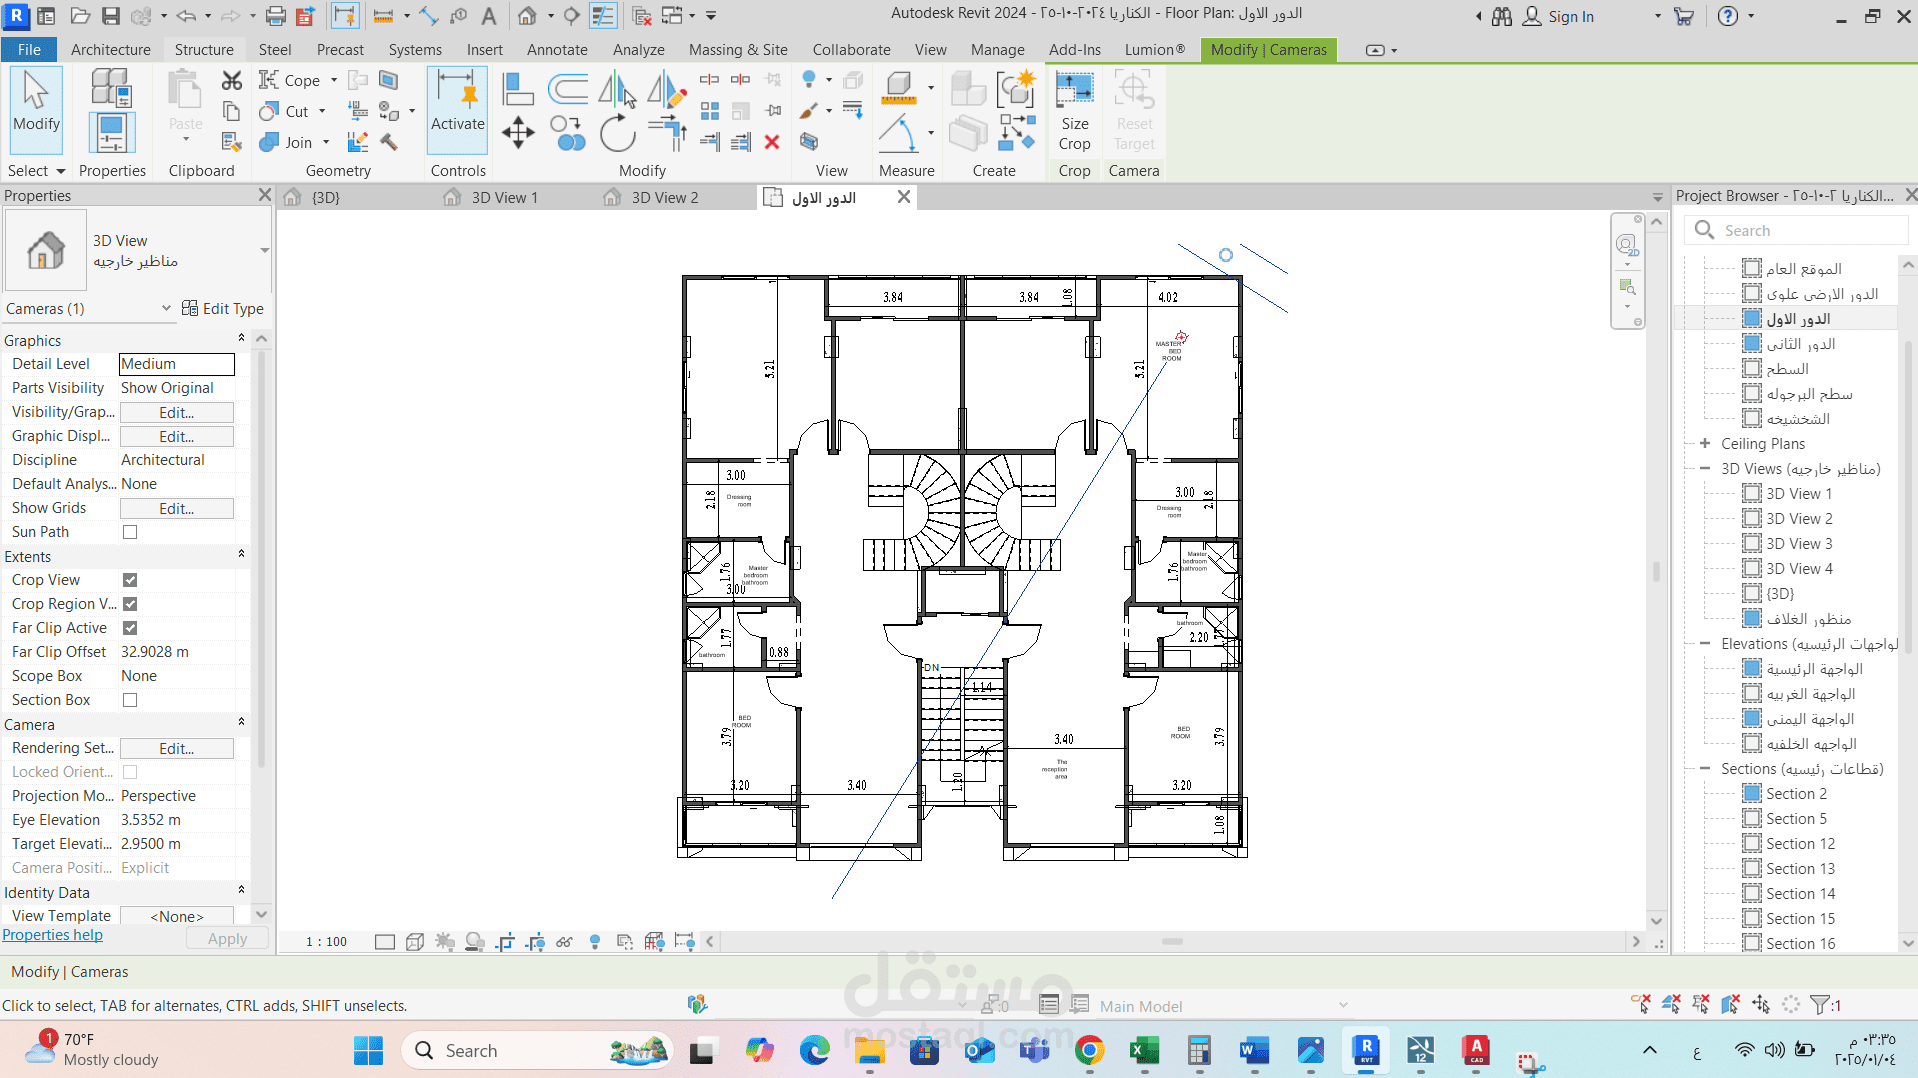This screenshot has height=1078, width=1918.
Task: Click the red Delete icon
Action: [x=771, y=142]
